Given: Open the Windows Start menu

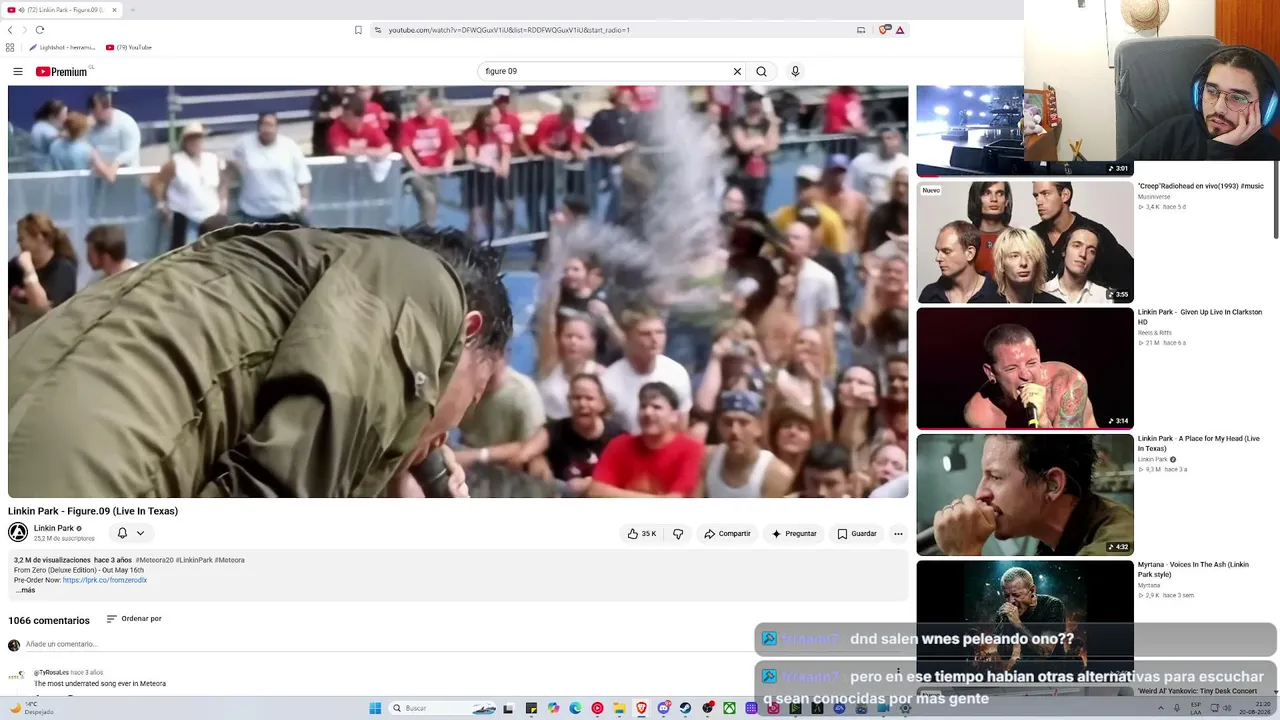Looking at the screenshot, I should (x=375, y=708).
